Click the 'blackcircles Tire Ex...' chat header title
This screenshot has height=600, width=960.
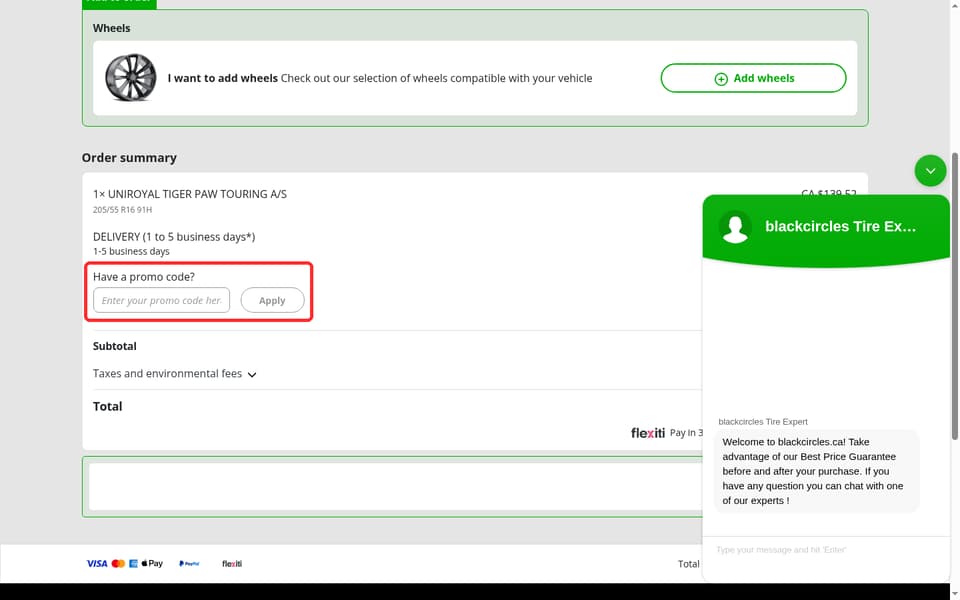[x=841, y=227]
